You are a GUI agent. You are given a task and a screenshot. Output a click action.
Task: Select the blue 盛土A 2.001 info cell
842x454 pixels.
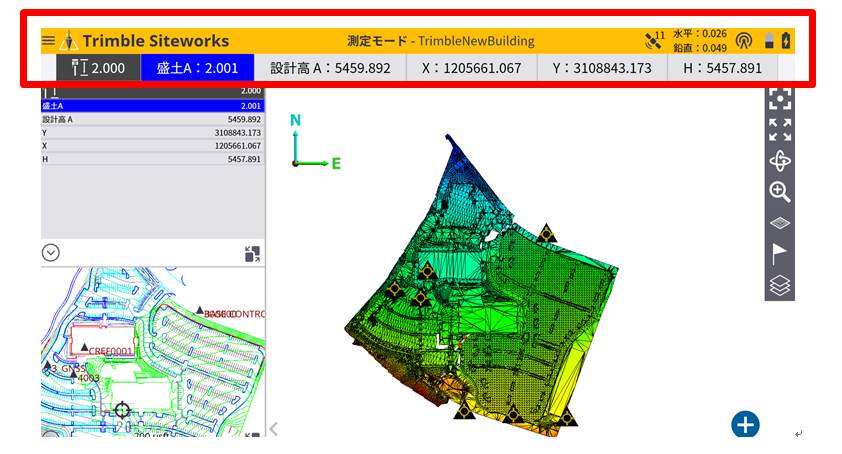[197, 69]
